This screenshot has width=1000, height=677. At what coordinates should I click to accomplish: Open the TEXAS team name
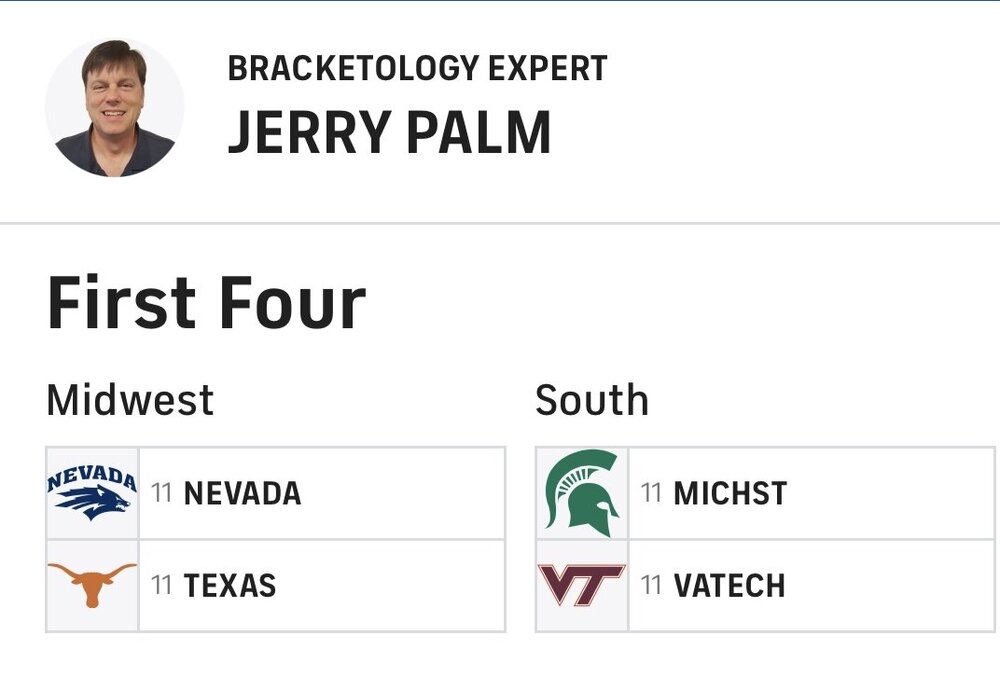tap(230, 585)
